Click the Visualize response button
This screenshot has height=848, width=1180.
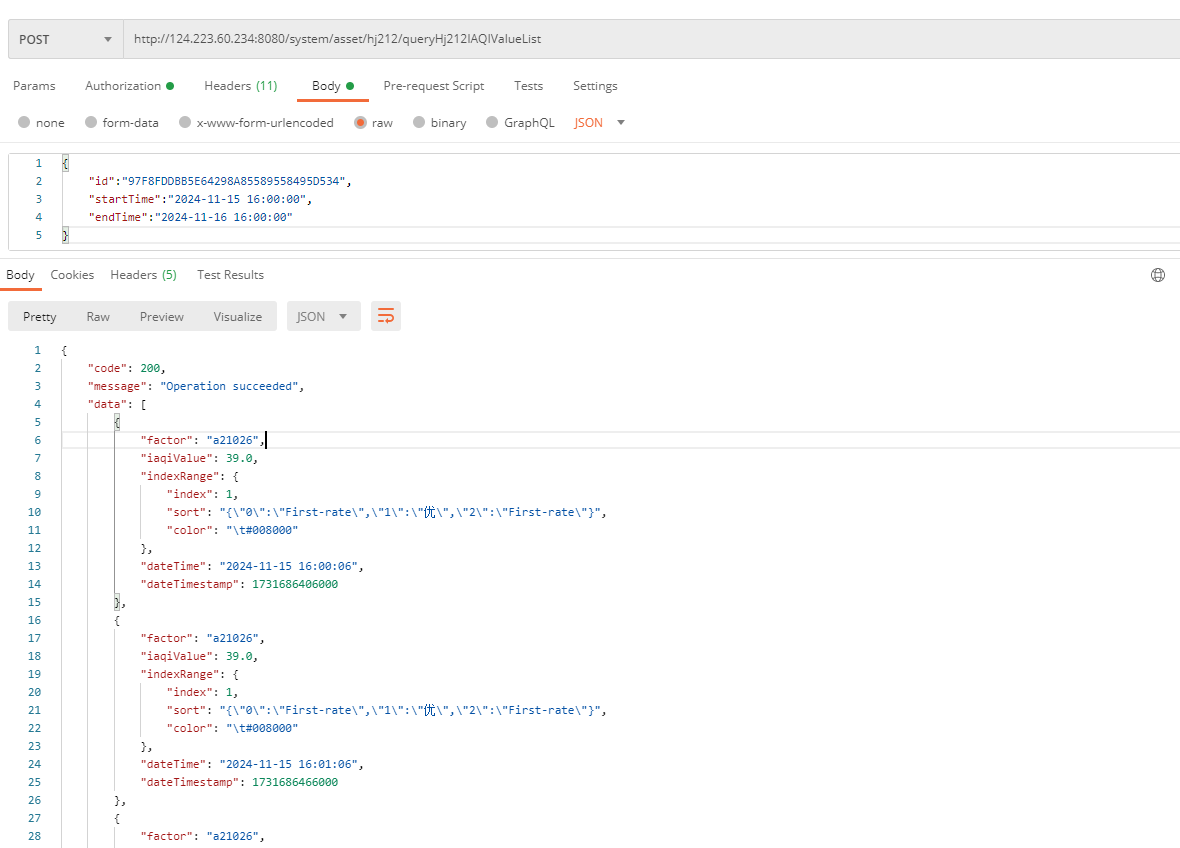(x=237, y=316)
